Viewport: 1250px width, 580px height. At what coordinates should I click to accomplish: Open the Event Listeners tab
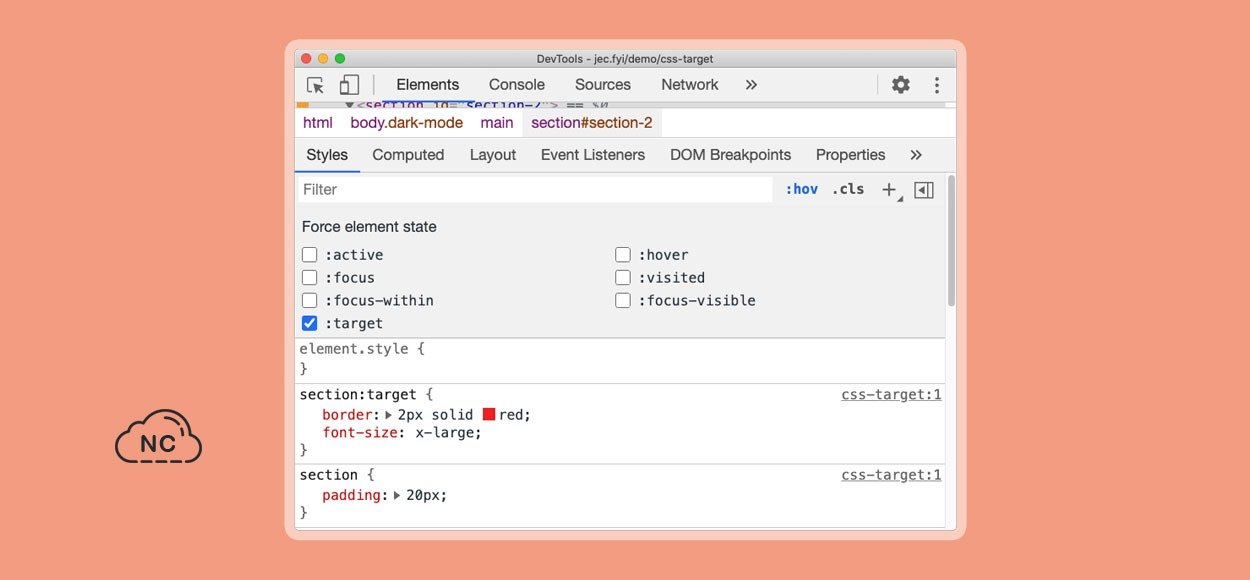[593, 155]
